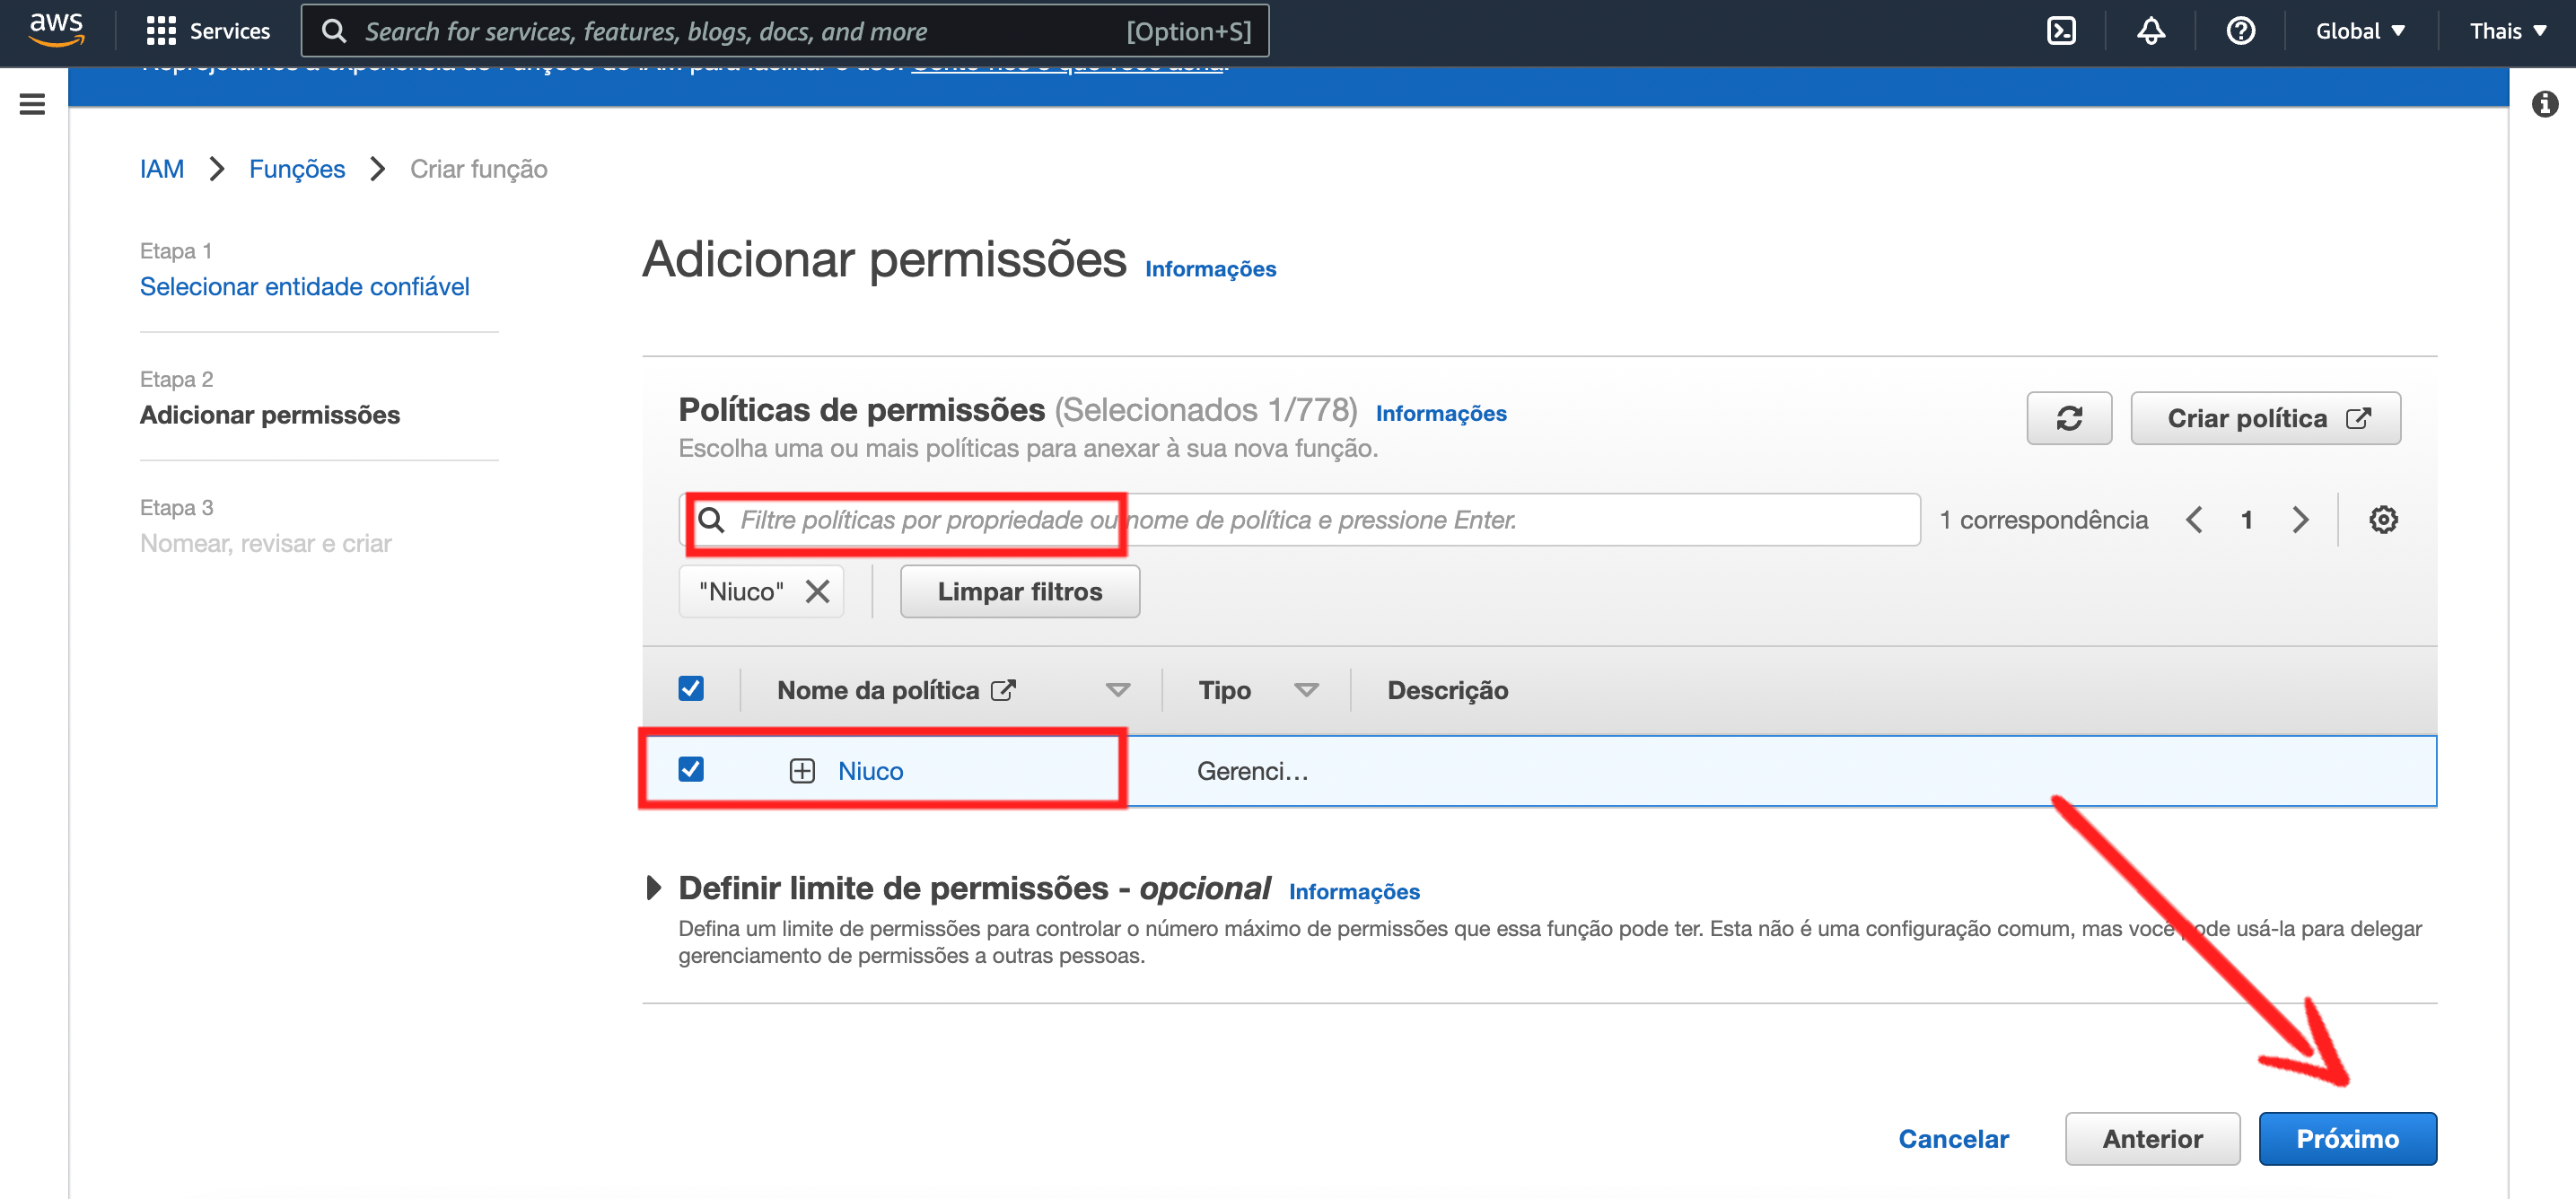Screen dimensions: 2576x1199
Task: Click the policy filter search field
Action: (1300, 520)
